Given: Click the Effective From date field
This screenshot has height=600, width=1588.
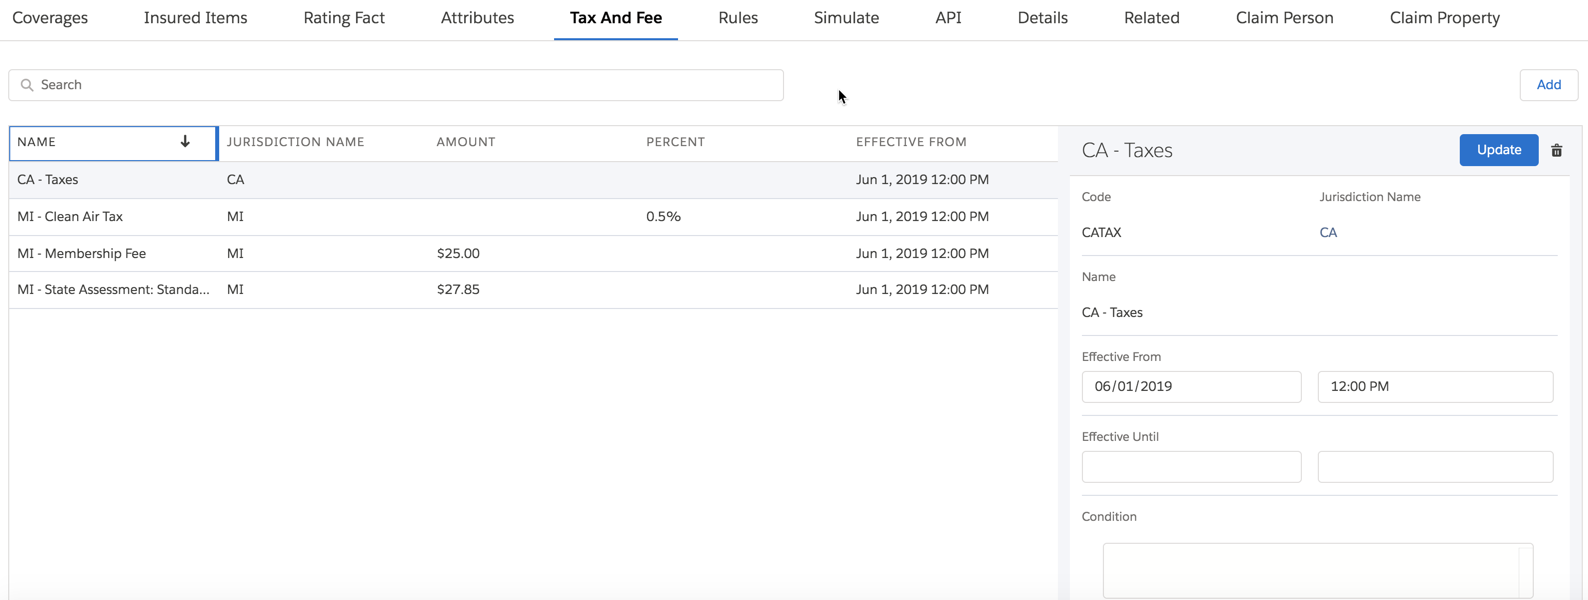Looking at the screenshot, I should click(x=1191, y=387).
